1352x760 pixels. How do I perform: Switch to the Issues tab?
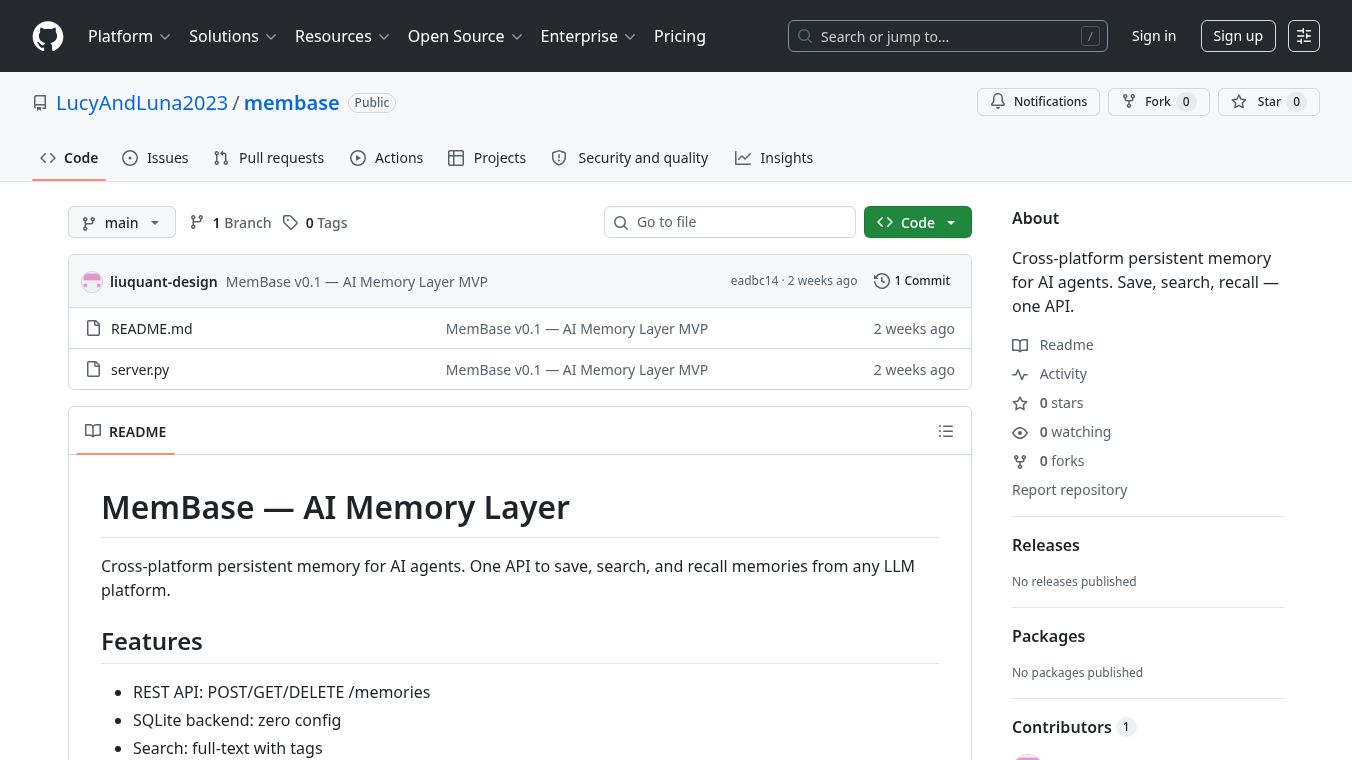[155, 158]
